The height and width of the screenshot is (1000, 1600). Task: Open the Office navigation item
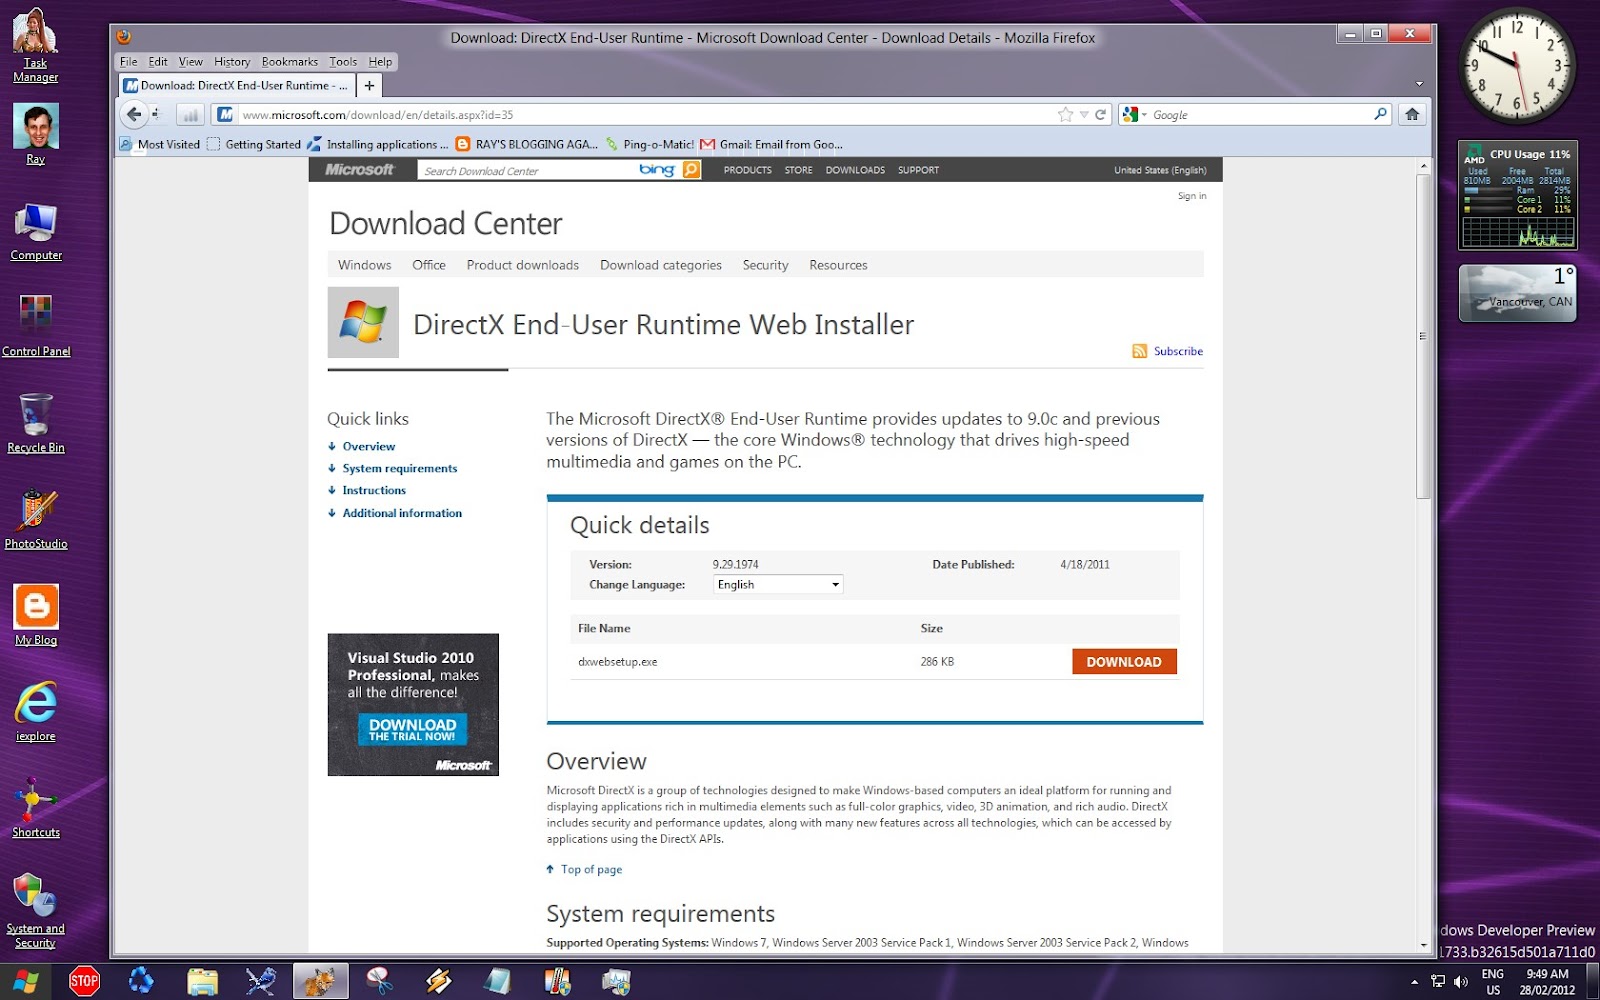pos(429,265)
